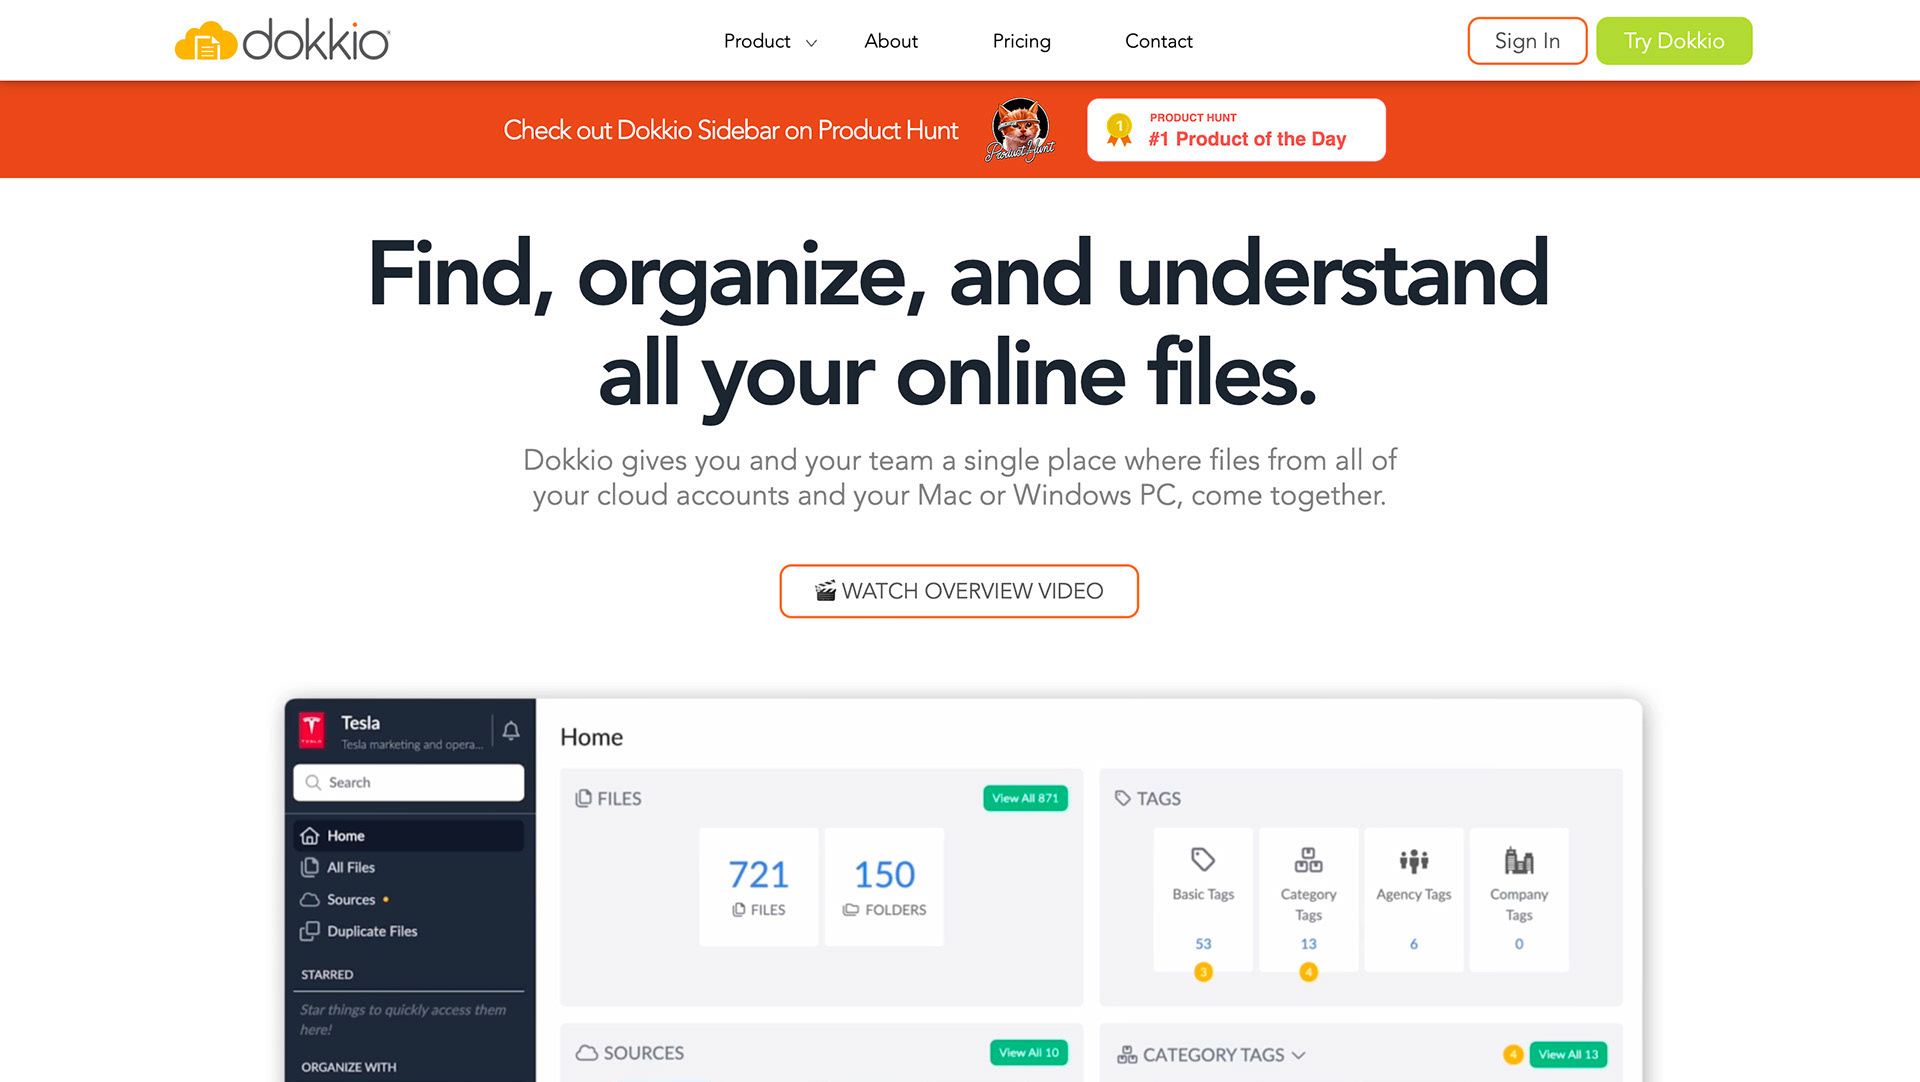The width and height of the screenshot is (1920, 1082).
Task: Expand the Product dropdown menu
Action: pos(770,41)
